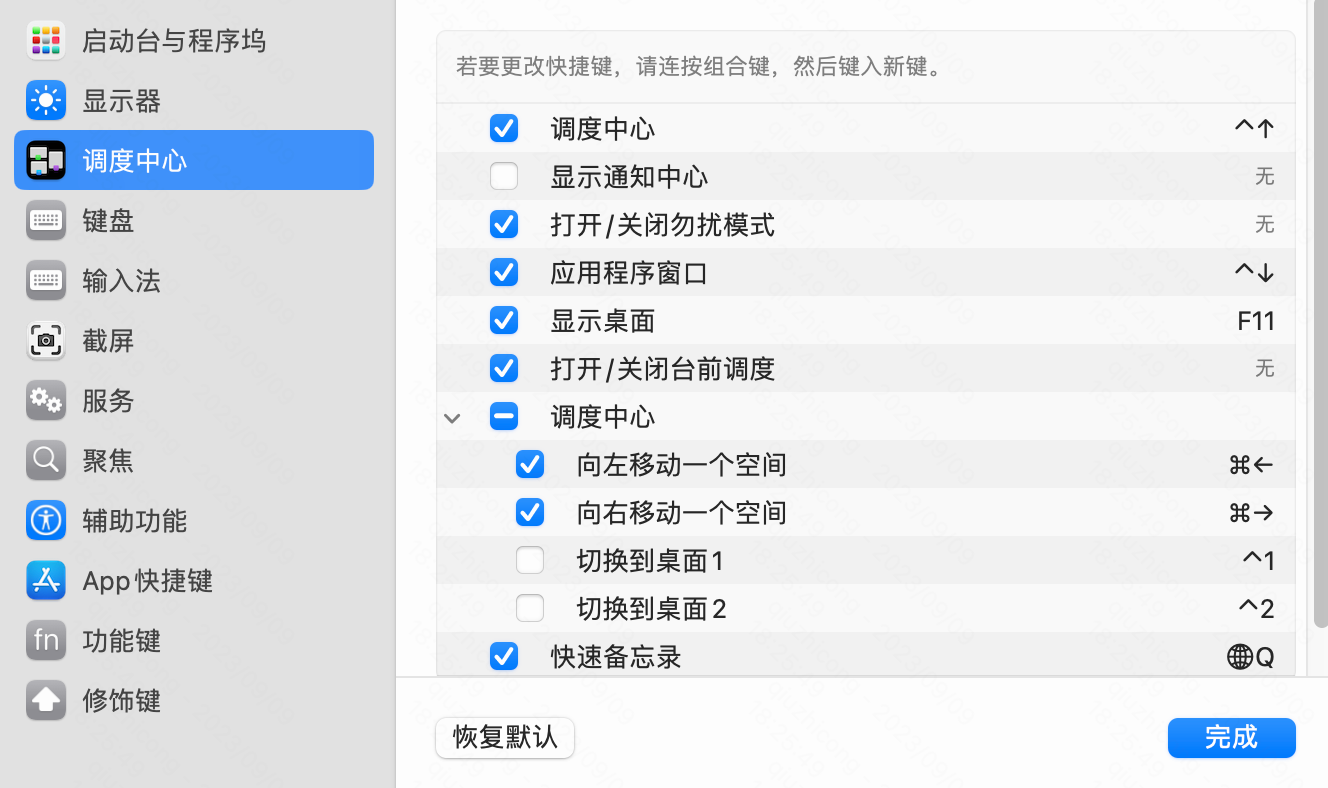Select 辅助功能 category label in sidebar
Viewport: 1328px width, 788px height.
click(x=134, y=521)
